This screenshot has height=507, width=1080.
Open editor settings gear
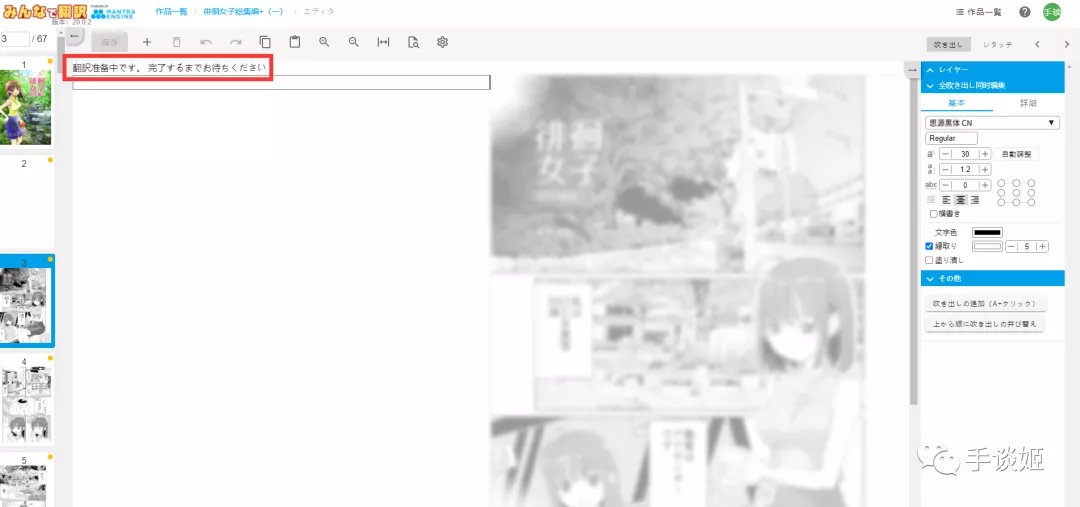click(x=443, y=42)
